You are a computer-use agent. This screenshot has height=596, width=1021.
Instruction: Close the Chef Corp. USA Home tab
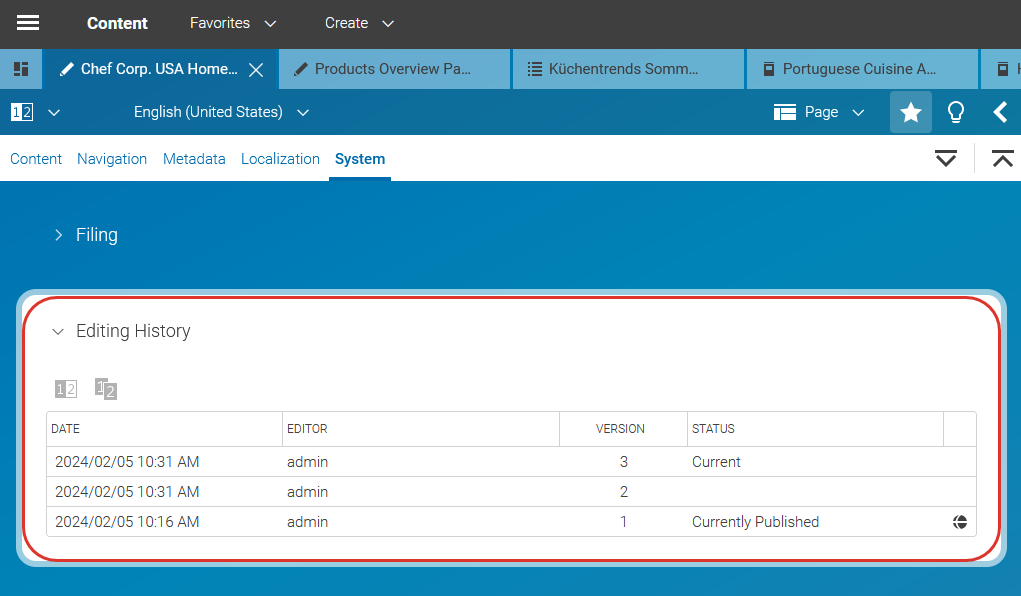click(x=256, y=70)
